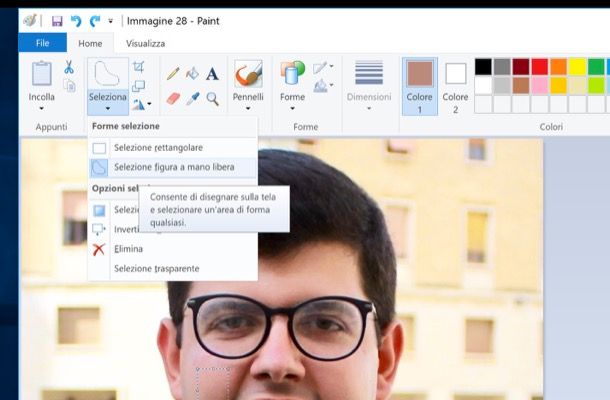Open the Quick Access Toolbar customization arrow
This screenshot has width=610, height=400.
(110, 21)
